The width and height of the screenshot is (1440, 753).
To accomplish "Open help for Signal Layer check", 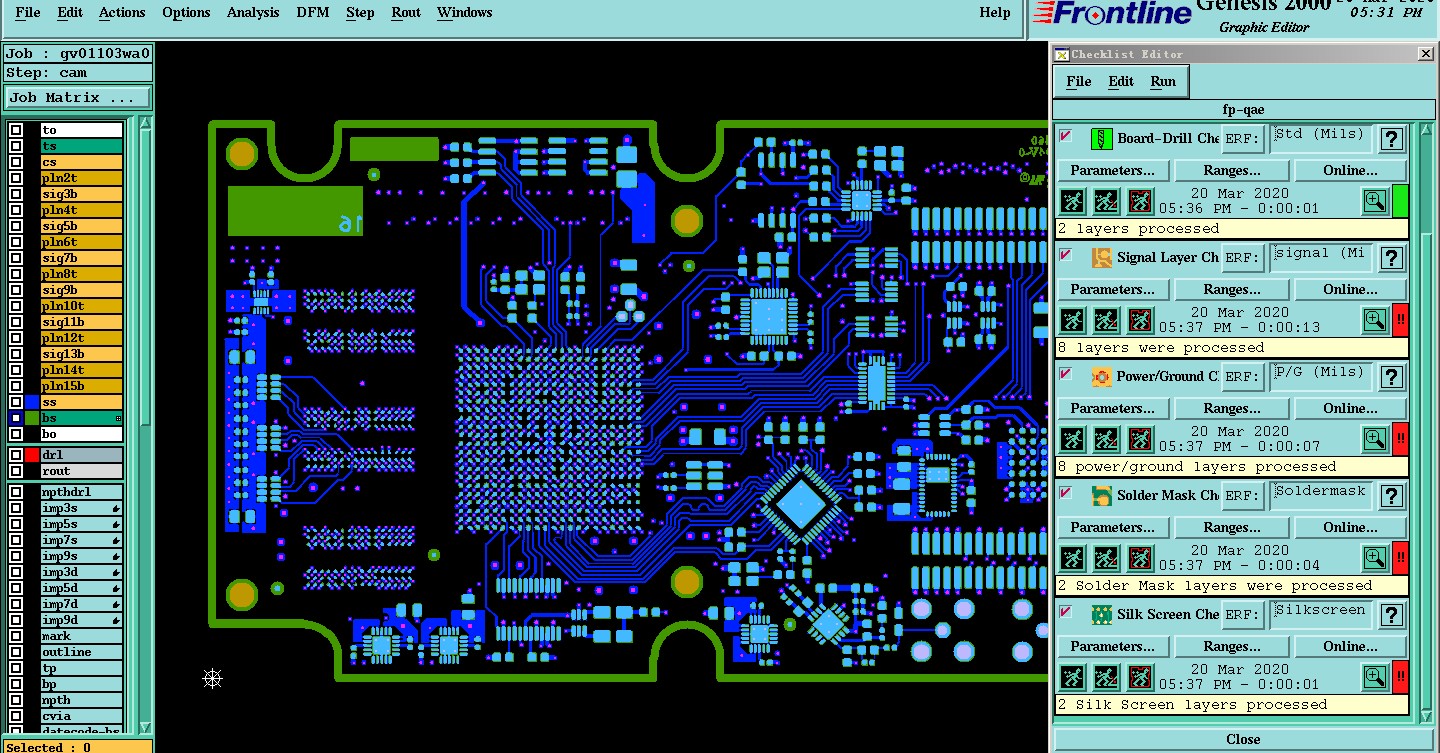I will [x=1391, y=258].
